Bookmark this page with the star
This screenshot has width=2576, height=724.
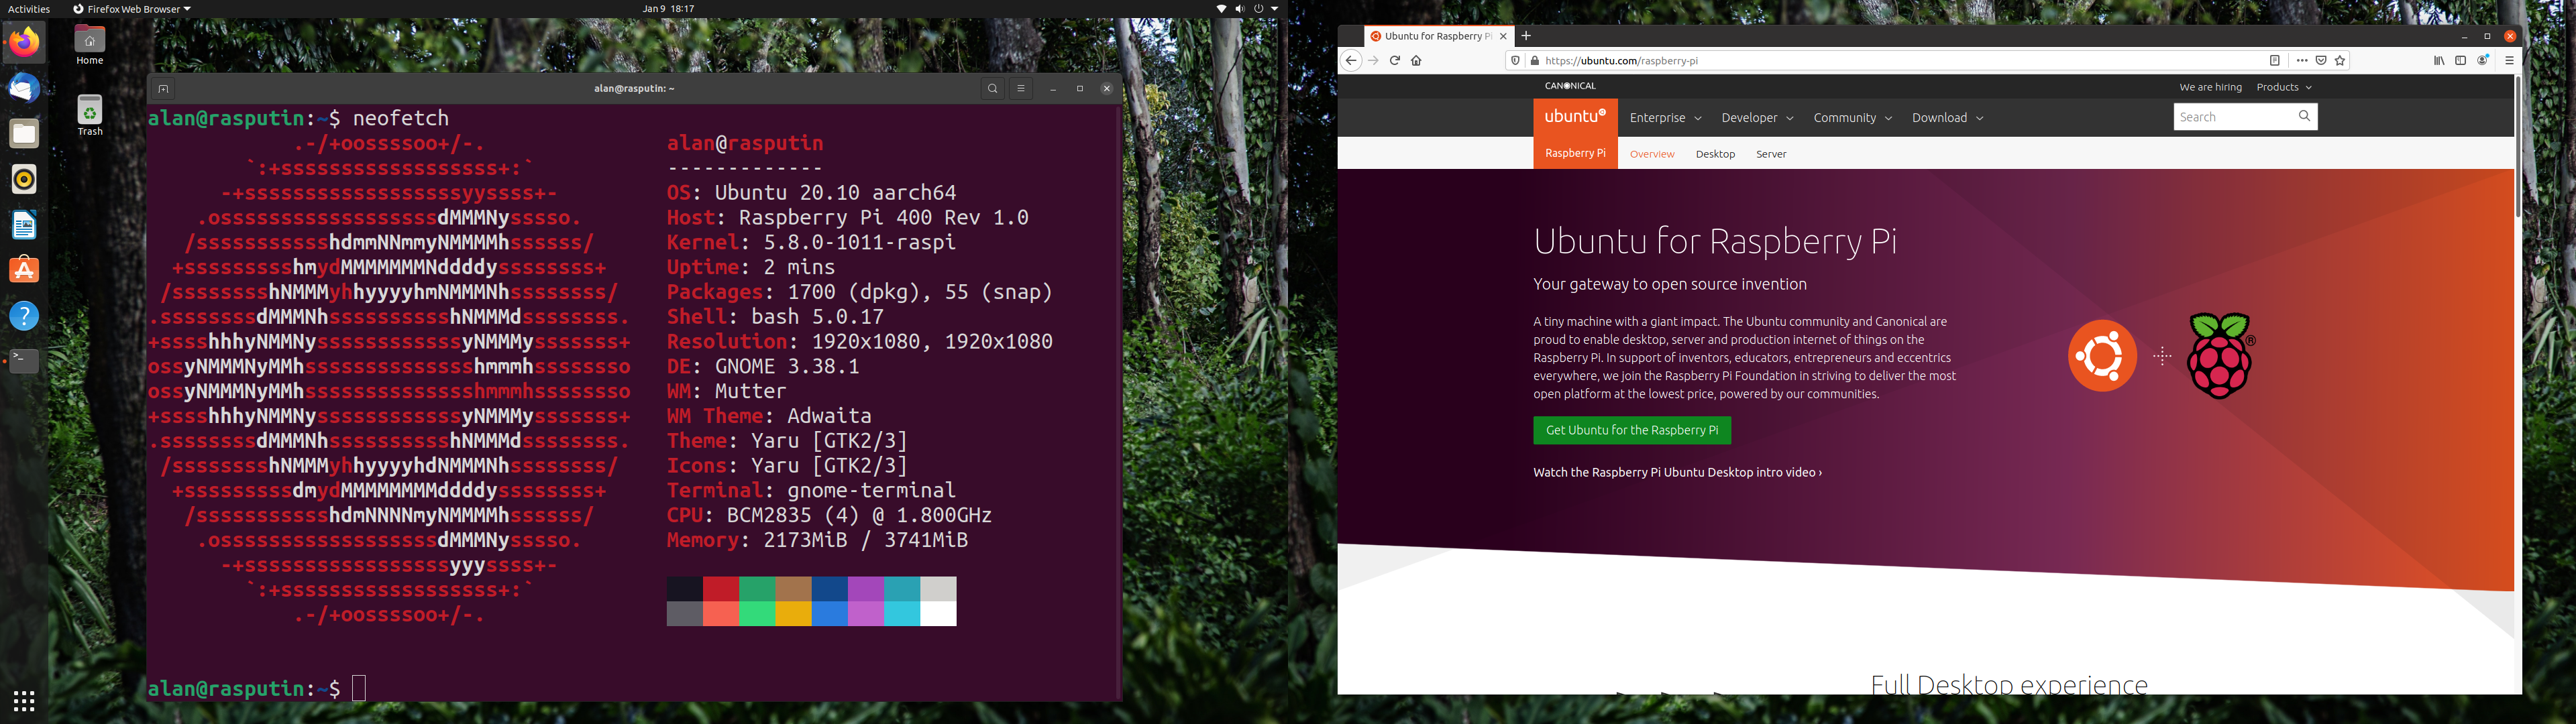[2340, 61]
